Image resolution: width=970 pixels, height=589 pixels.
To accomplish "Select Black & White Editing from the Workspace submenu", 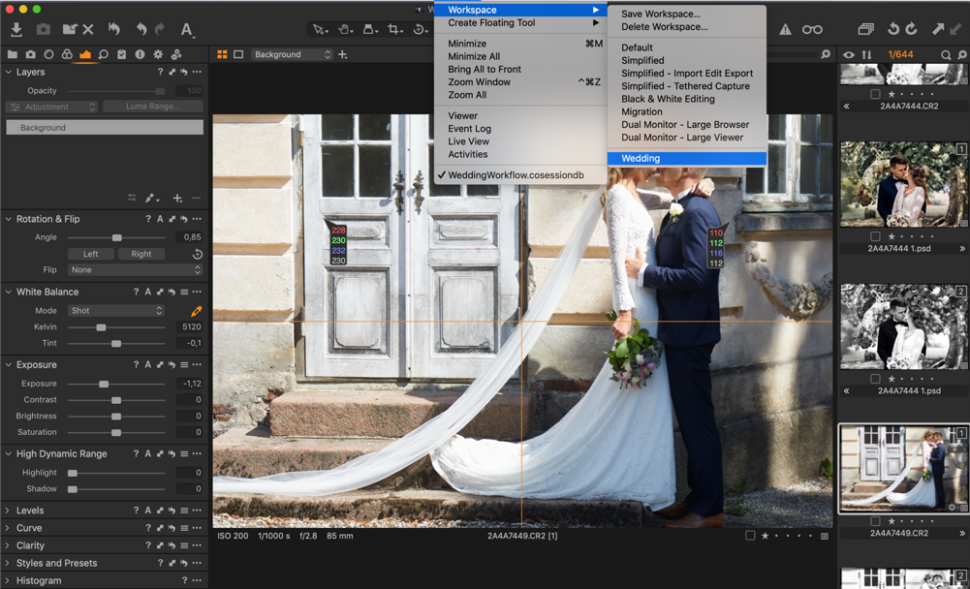I will [x=668, y=99].
